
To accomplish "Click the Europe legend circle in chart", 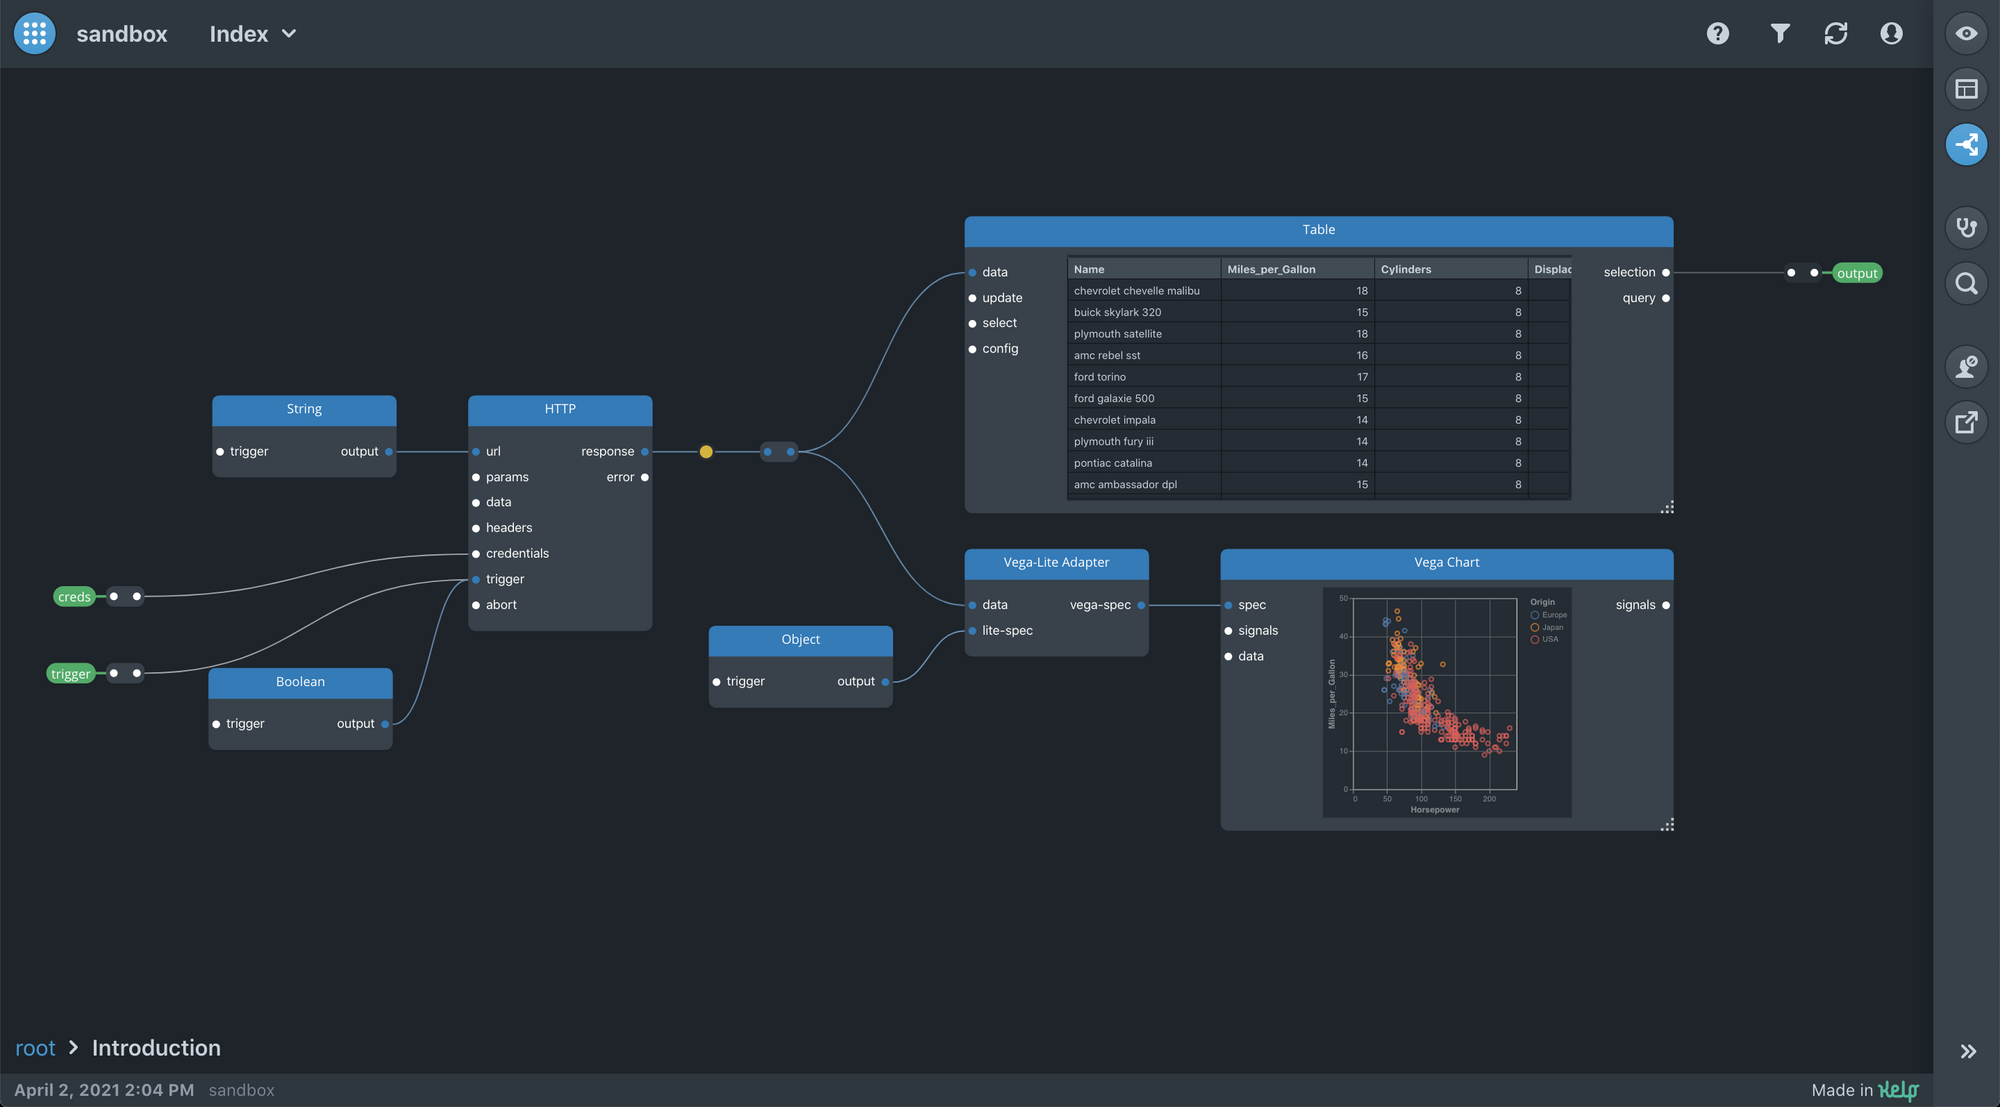I will pos(1535,615).
